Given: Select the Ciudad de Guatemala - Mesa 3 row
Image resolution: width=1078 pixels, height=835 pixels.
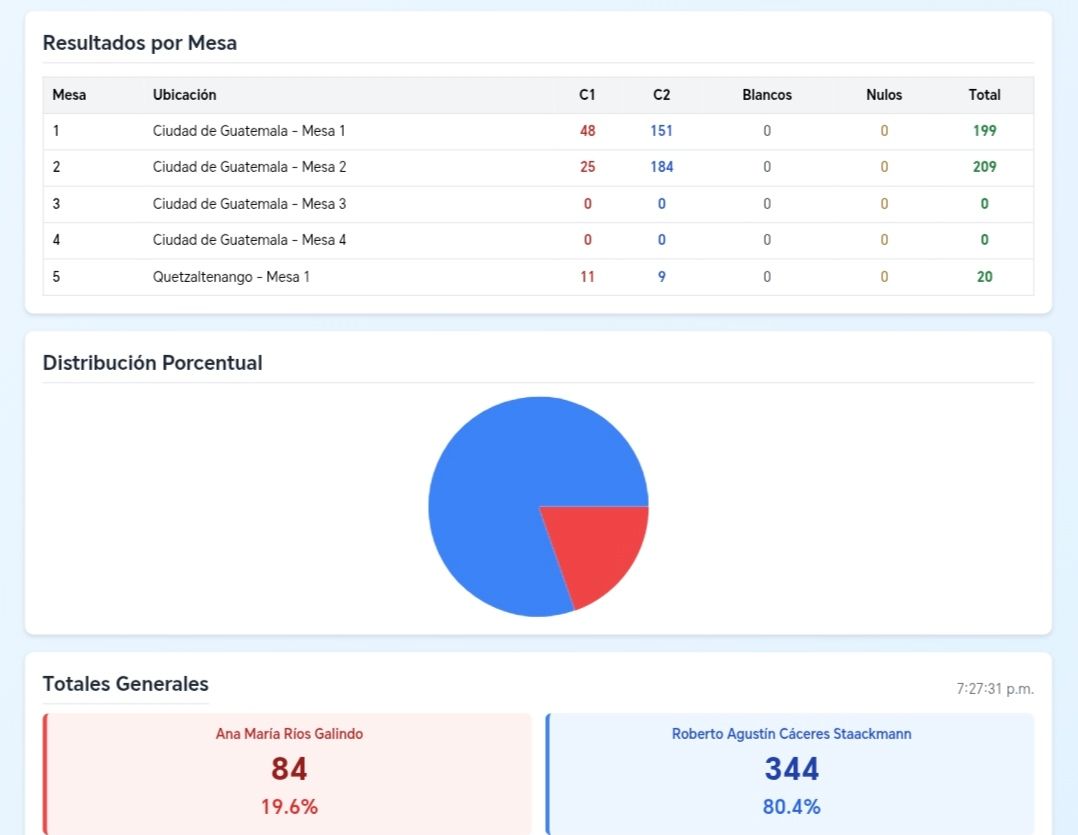Looking at the screenshot, I should tap(249, 204).
